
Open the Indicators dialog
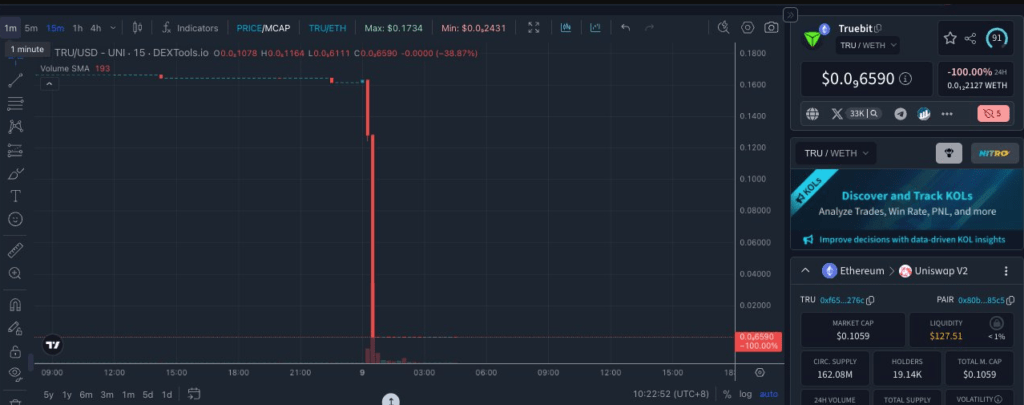tap(190, 28)
